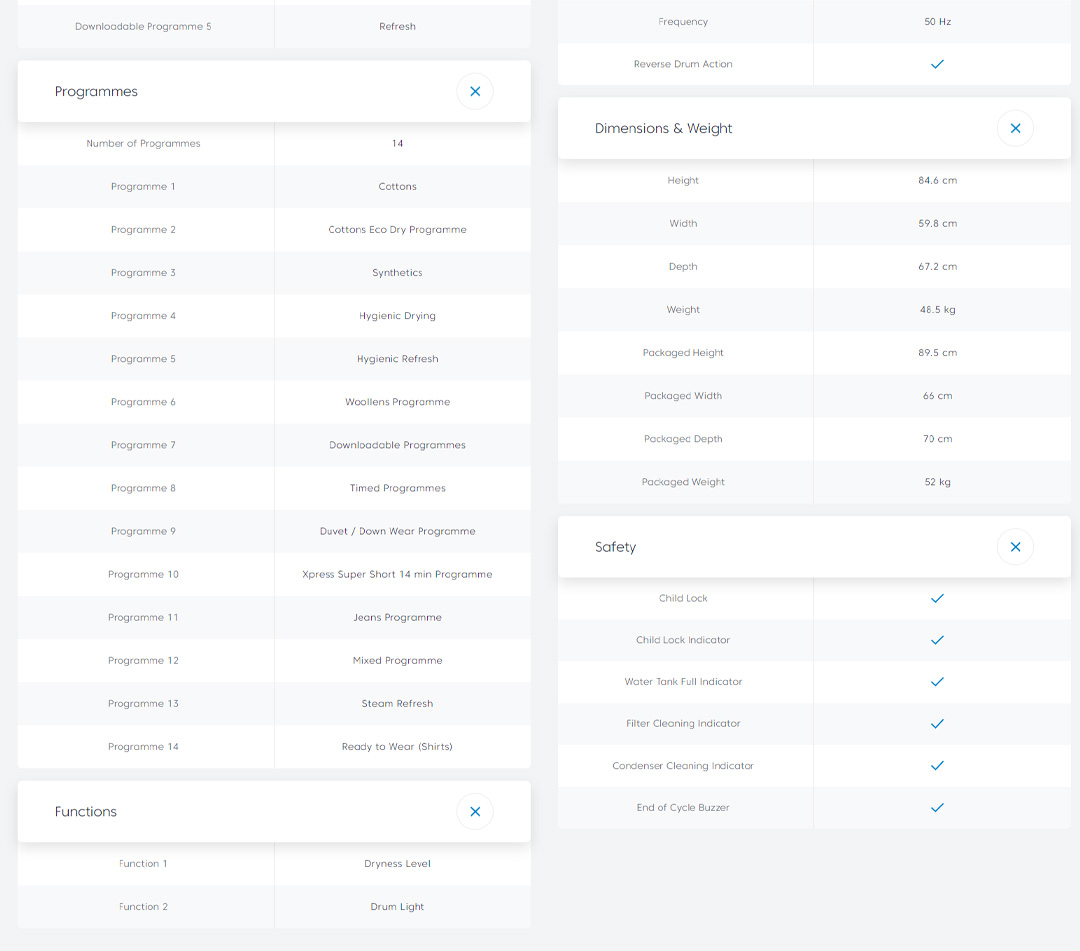The height and width of the screenshot is (951, 1080).
Task: Toggle the Programmes section header
Action: [x=97, y=92]
